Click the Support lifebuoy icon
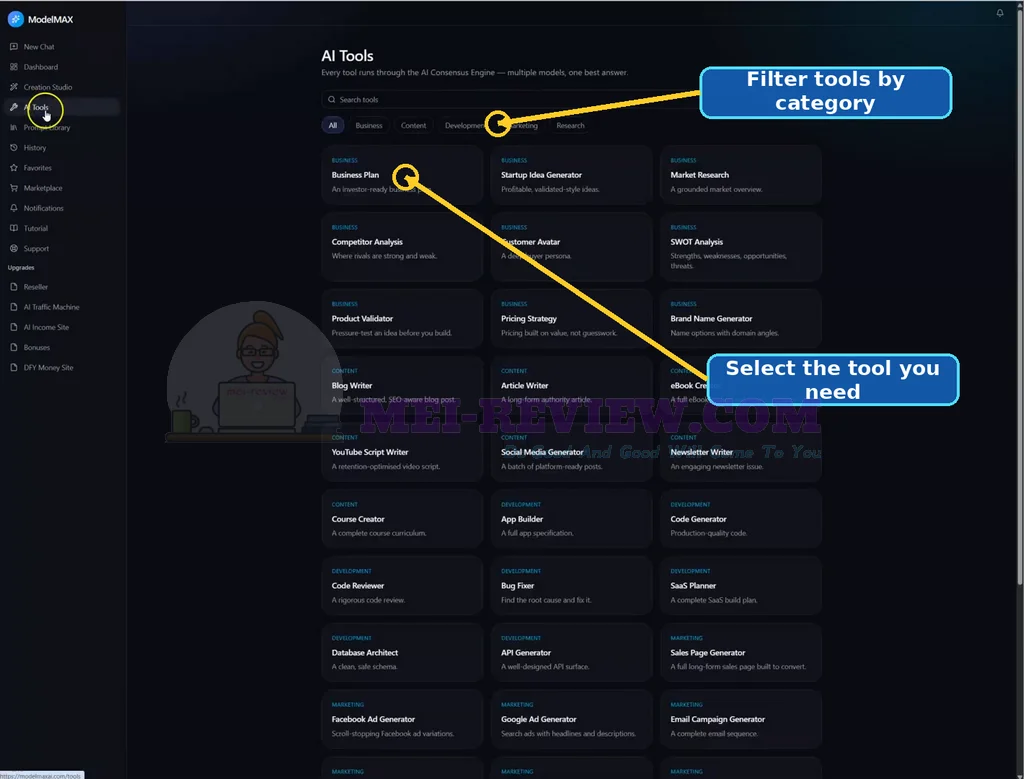The width and height of the screenshot is (1024, 779). point(14,249)
